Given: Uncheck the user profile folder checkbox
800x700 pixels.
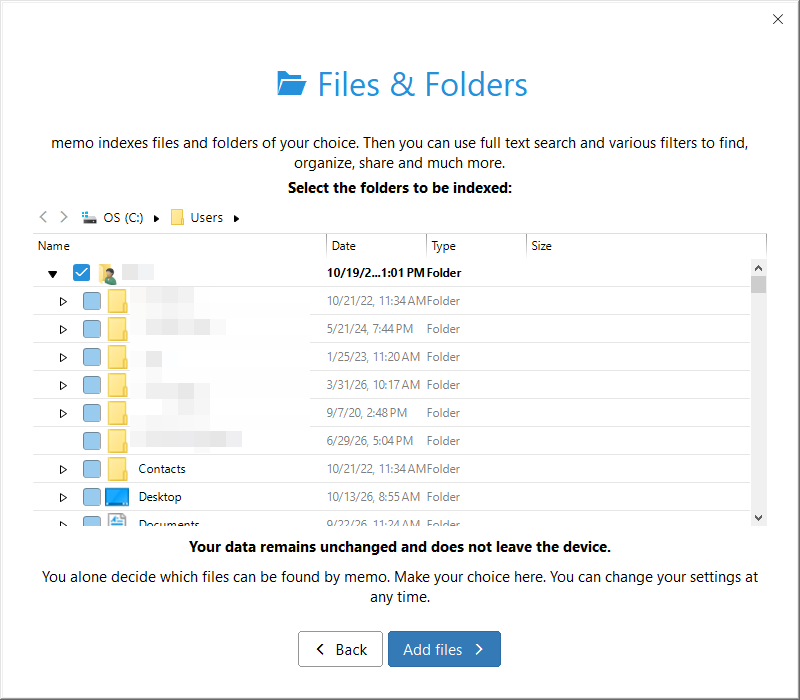Looking at the screenshot, I should (x=82, y=272).
